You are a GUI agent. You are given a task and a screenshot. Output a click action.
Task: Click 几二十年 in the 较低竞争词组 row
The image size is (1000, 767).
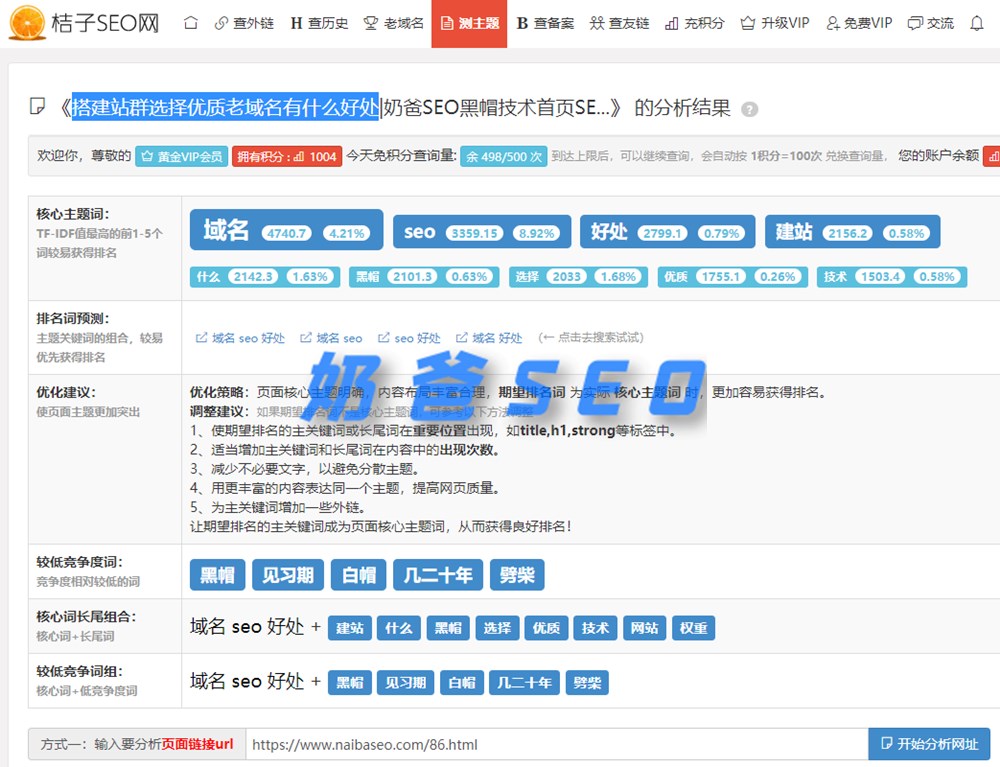pyautogui.click(x=524, y=683)
